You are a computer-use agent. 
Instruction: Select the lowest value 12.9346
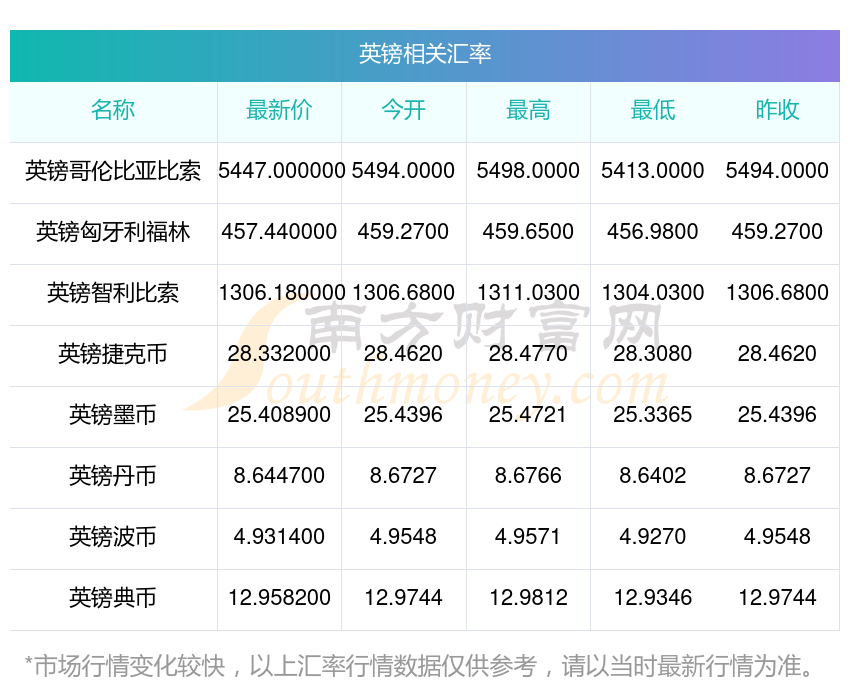pos(653,598)
